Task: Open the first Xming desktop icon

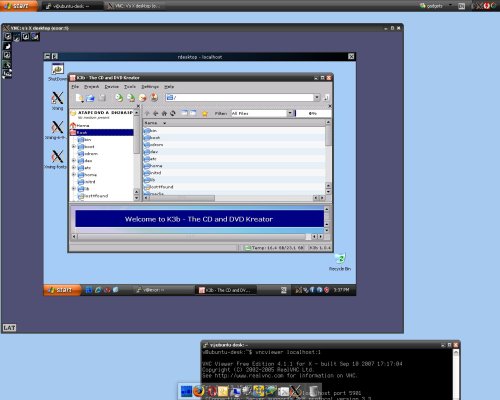Action: 57,101
